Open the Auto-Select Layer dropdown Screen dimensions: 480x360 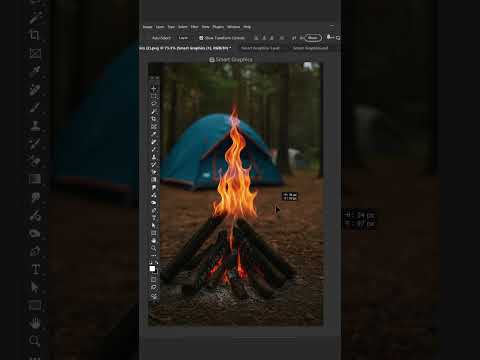183,38
